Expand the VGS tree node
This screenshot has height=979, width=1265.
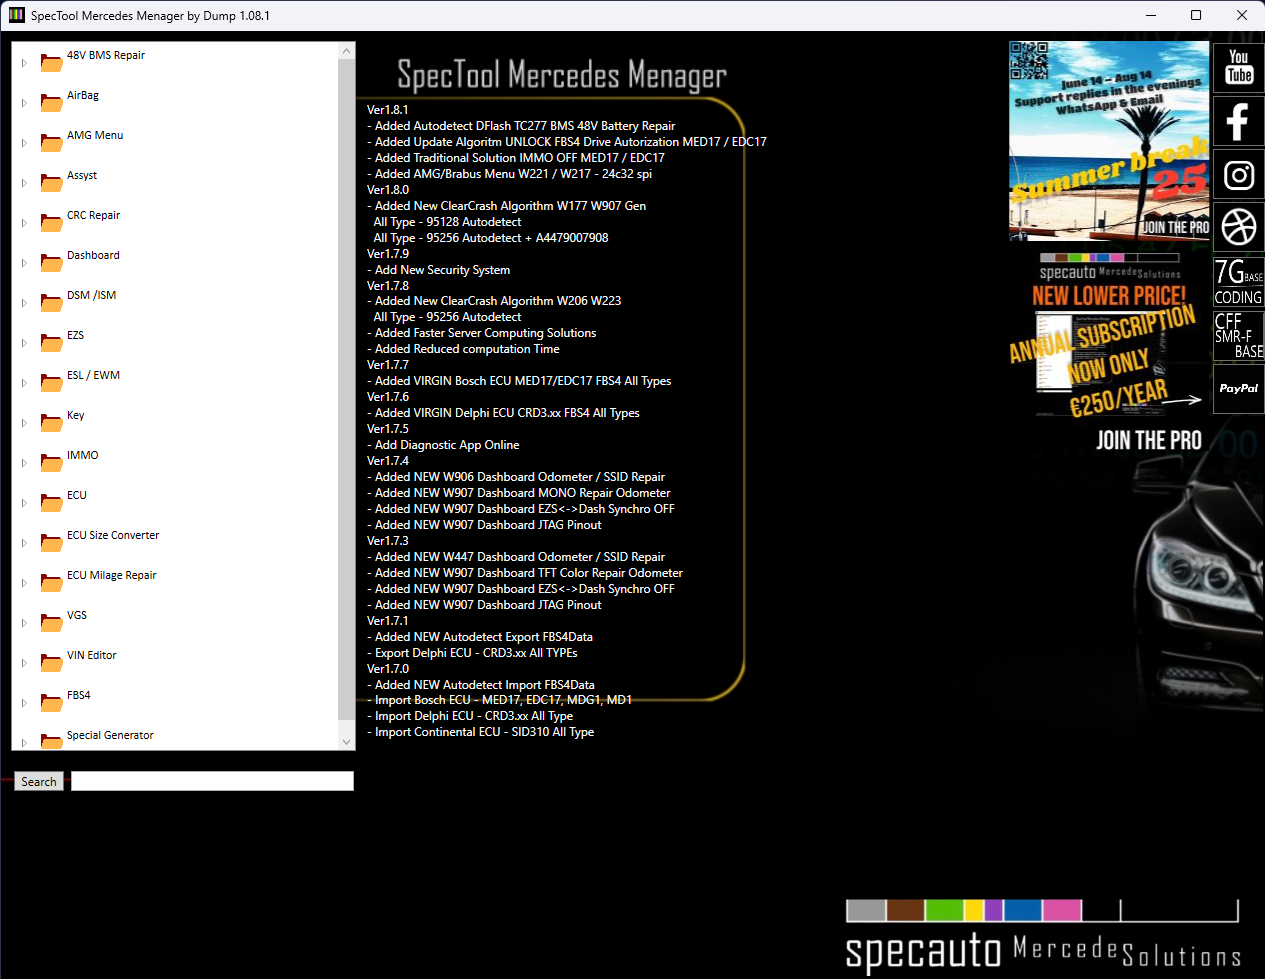[x=24, y=623]
